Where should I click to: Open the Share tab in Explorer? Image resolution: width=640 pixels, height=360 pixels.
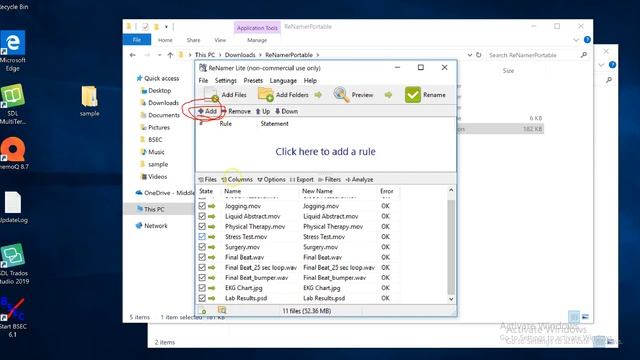point(193,40)
